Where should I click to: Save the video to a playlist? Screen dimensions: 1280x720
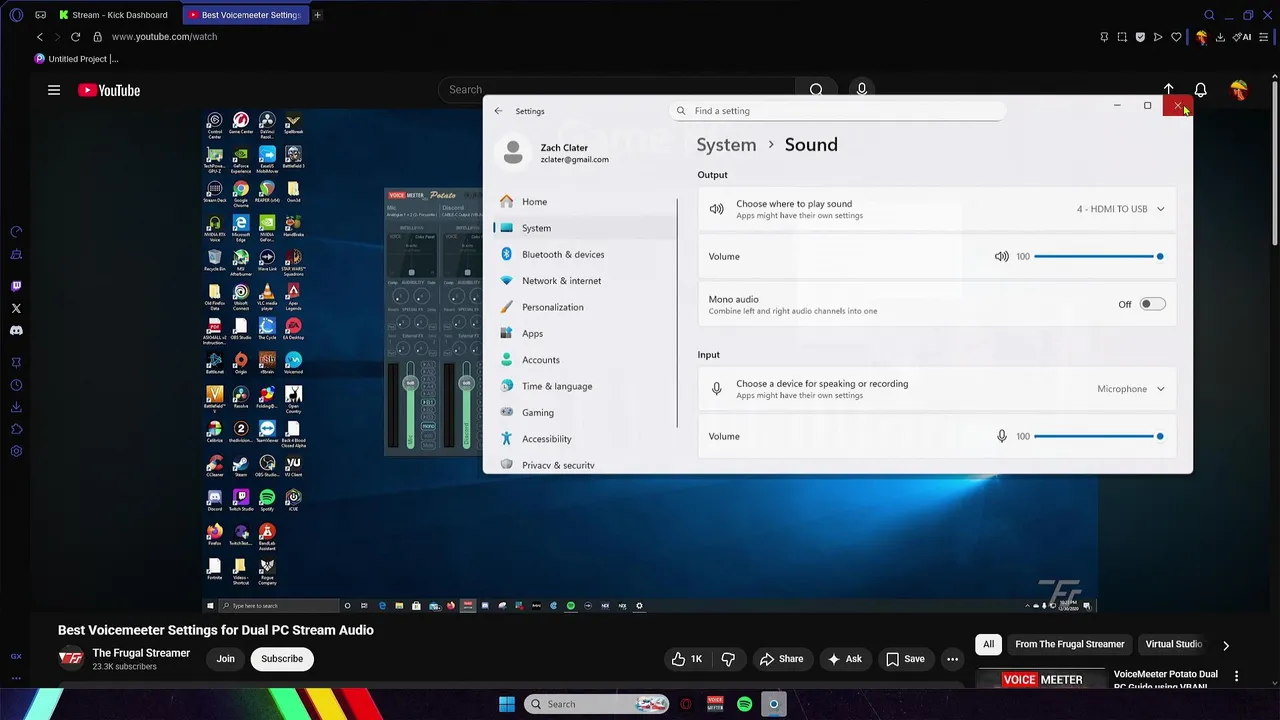pos(904,659)
